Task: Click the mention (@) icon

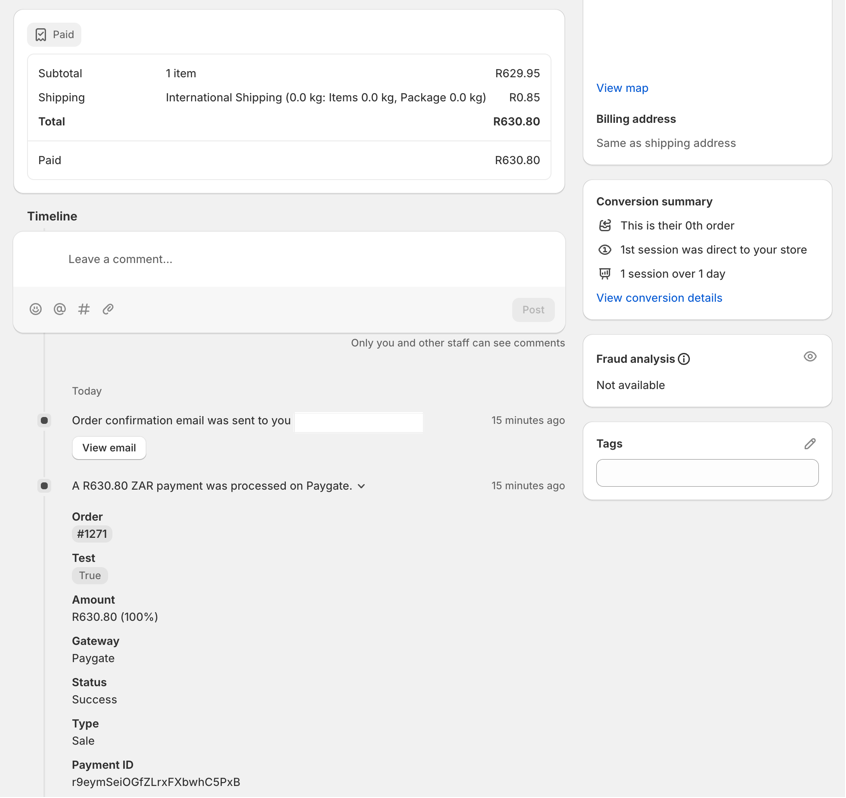Action: [60, 310]
